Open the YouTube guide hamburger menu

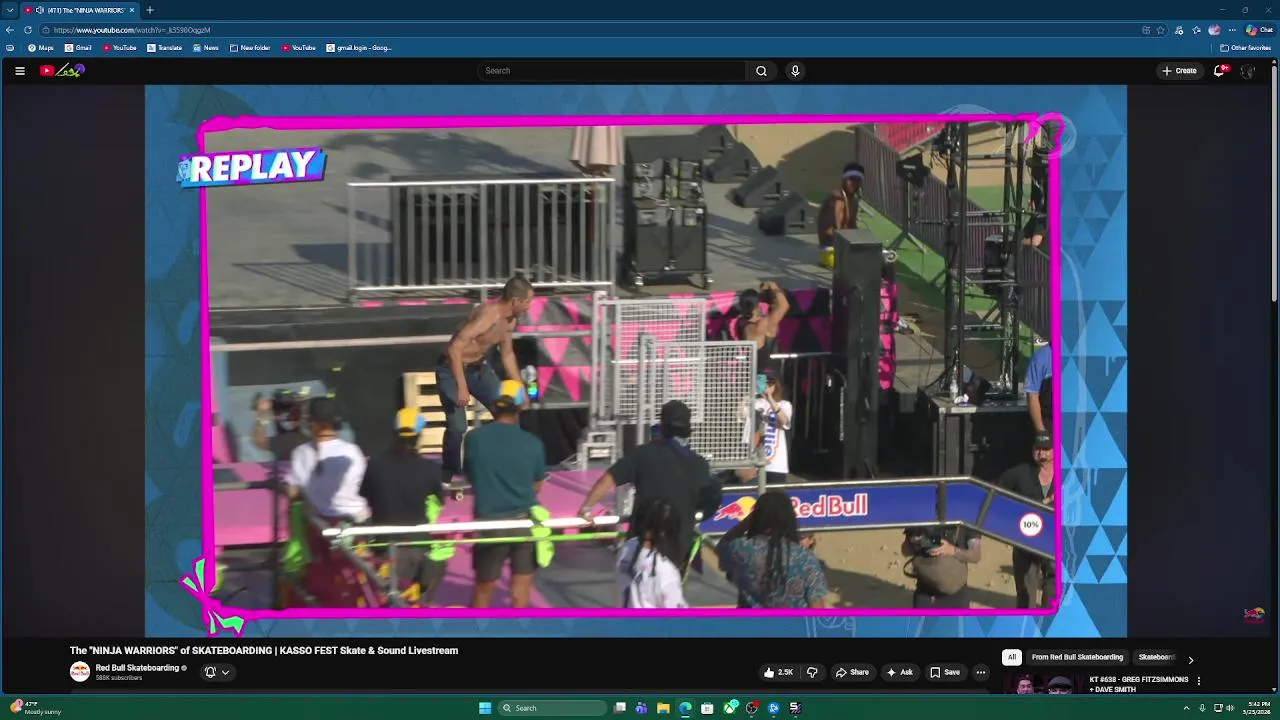tap(19, 71)
